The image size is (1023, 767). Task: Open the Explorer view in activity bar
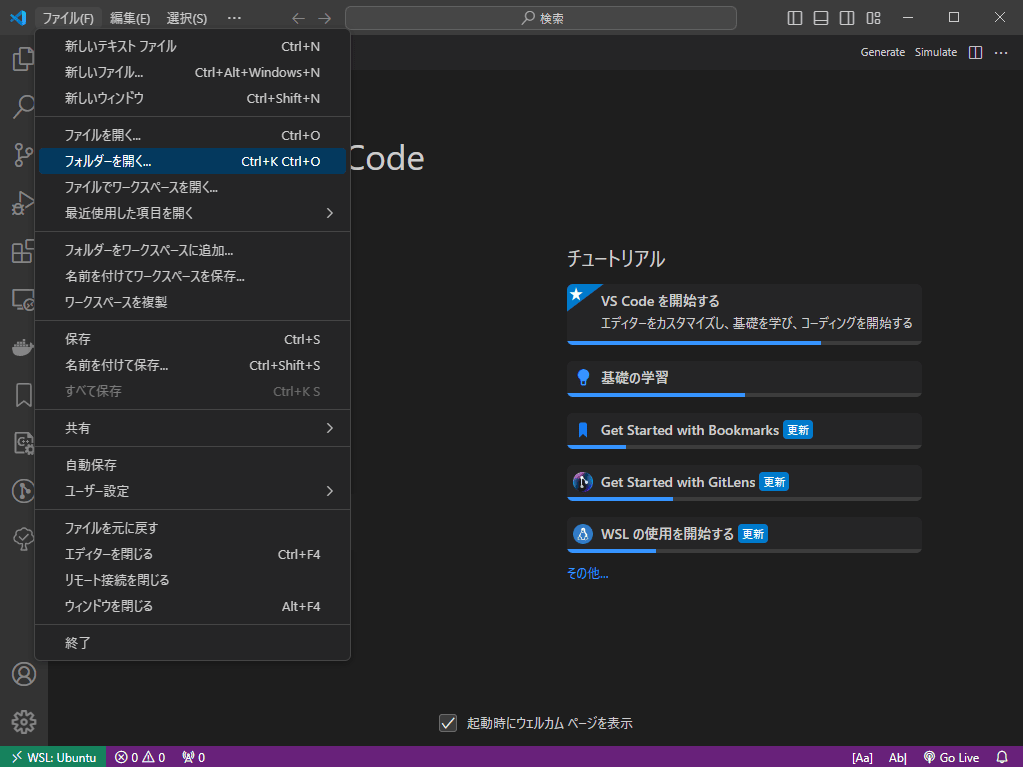23,59
